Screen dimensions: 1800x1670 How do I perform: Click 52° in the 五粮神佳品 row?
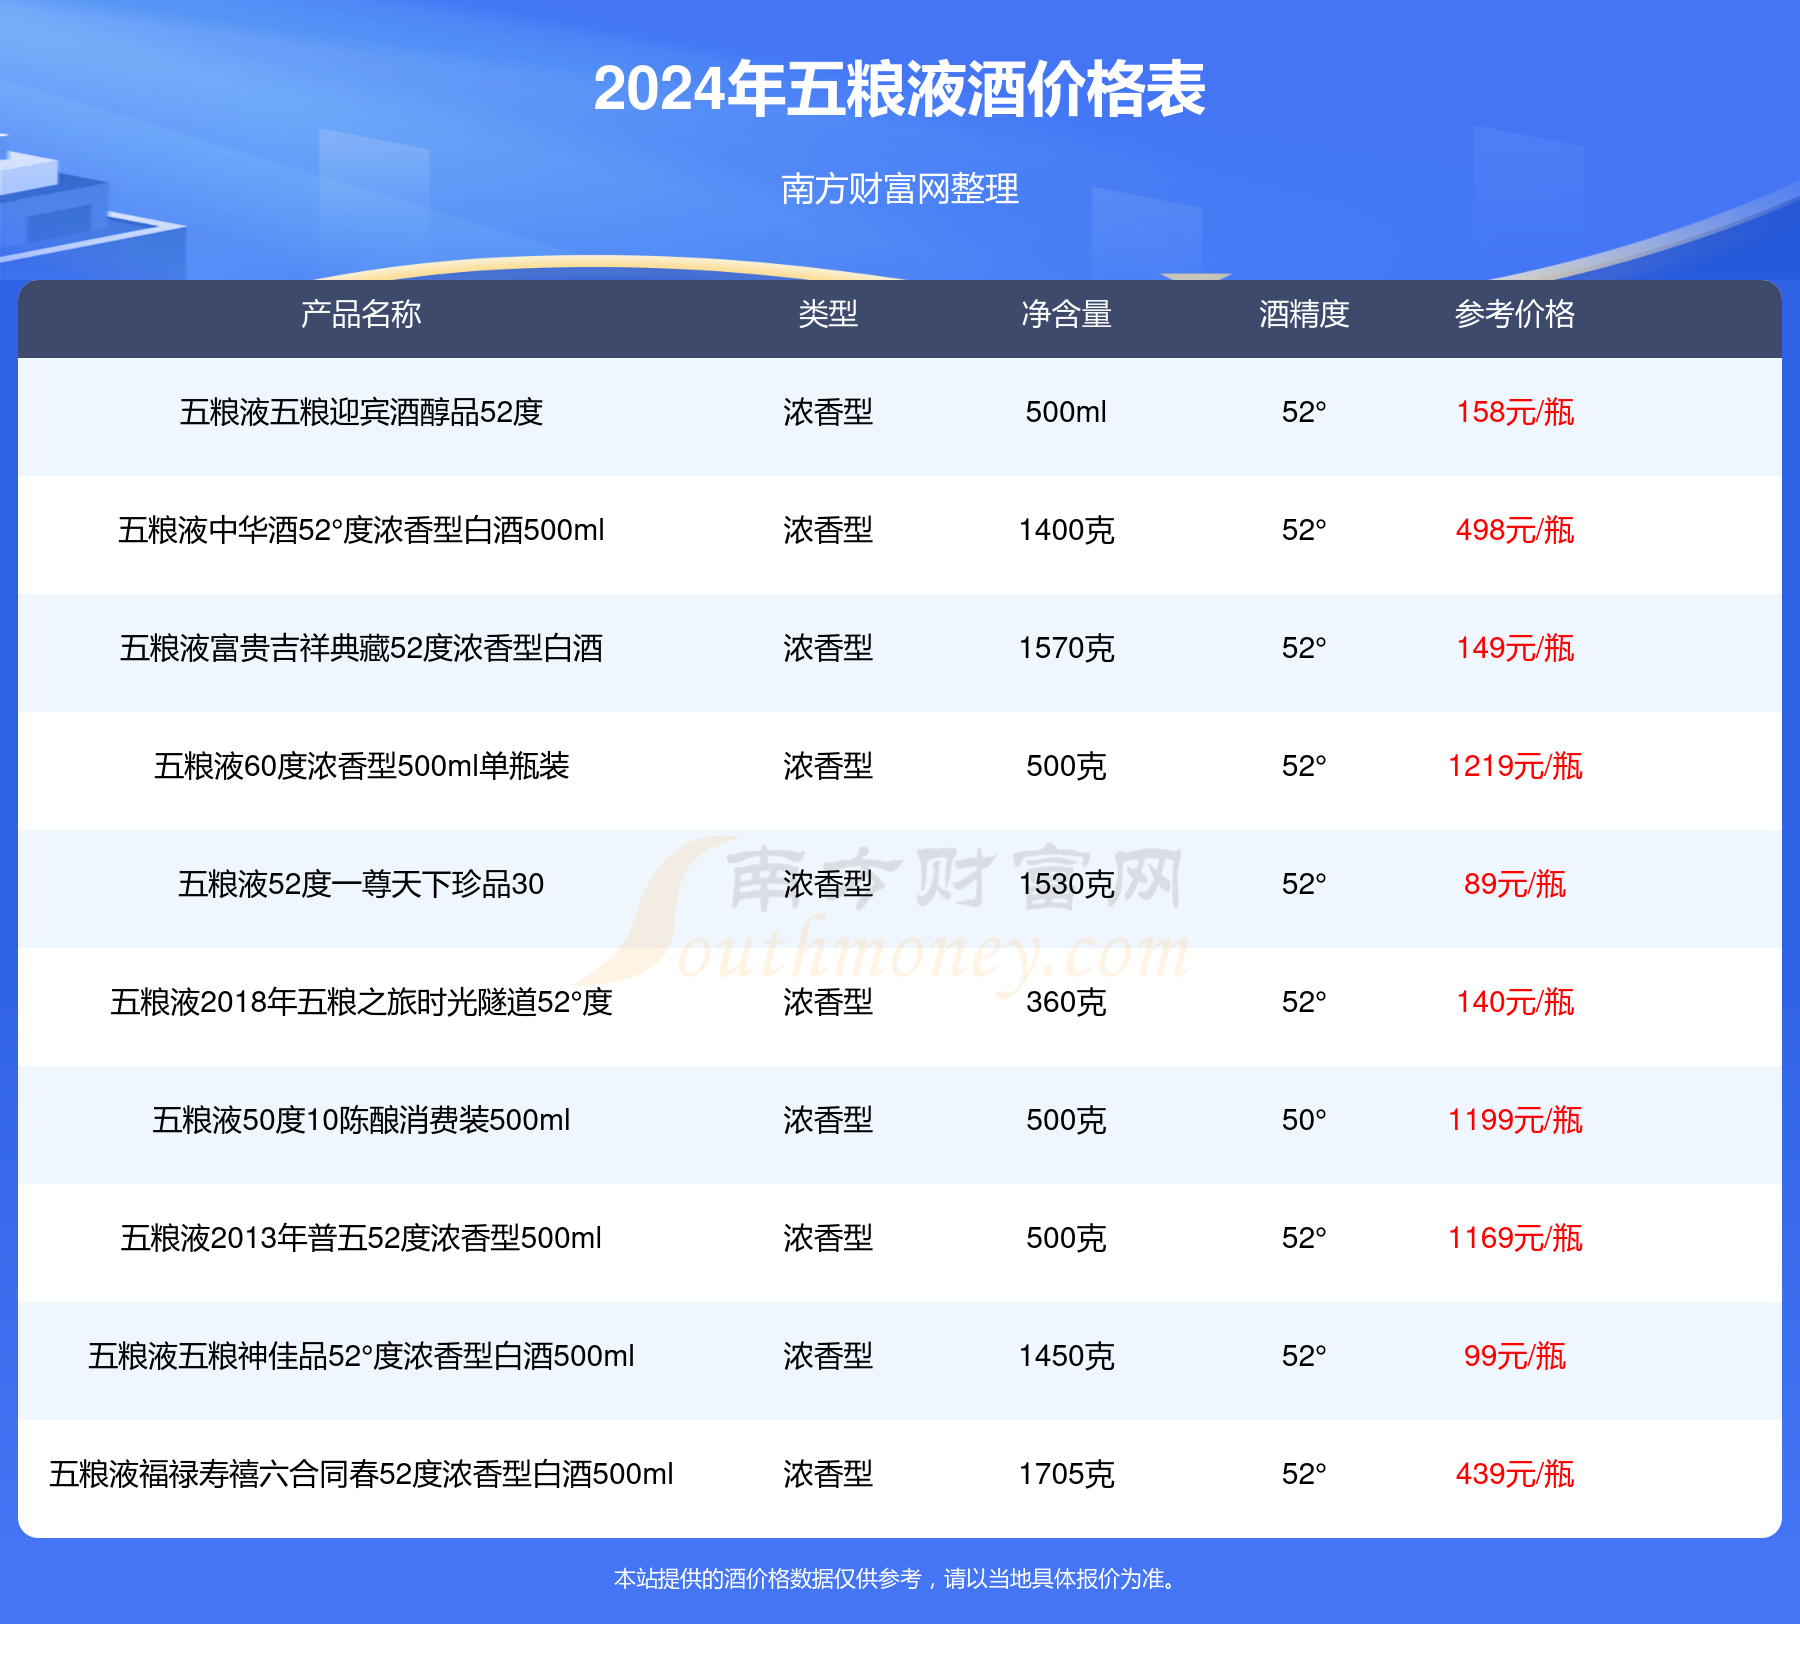1304,1356
